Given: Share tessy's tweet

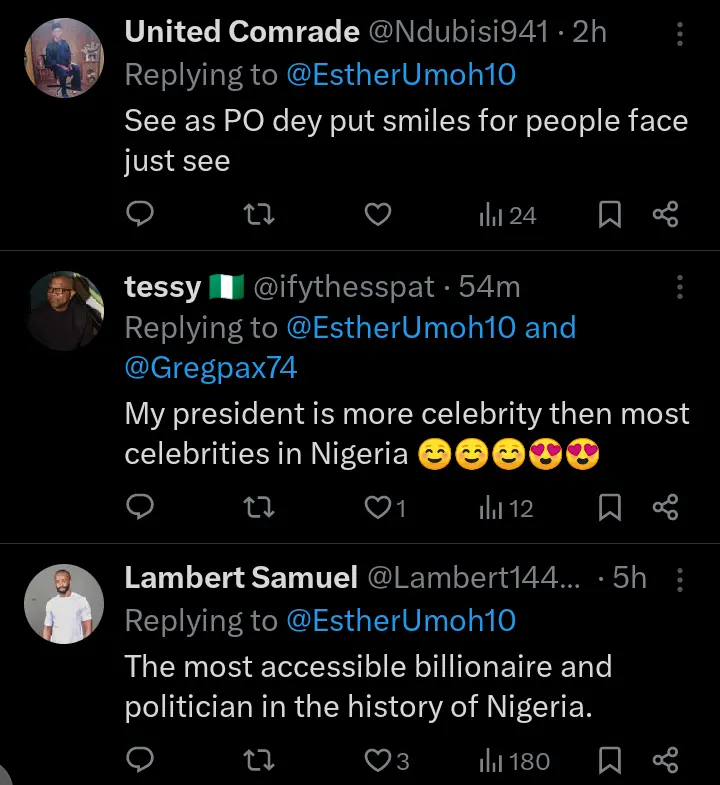Looking at the screenshot, I should [x=666, y=508].
